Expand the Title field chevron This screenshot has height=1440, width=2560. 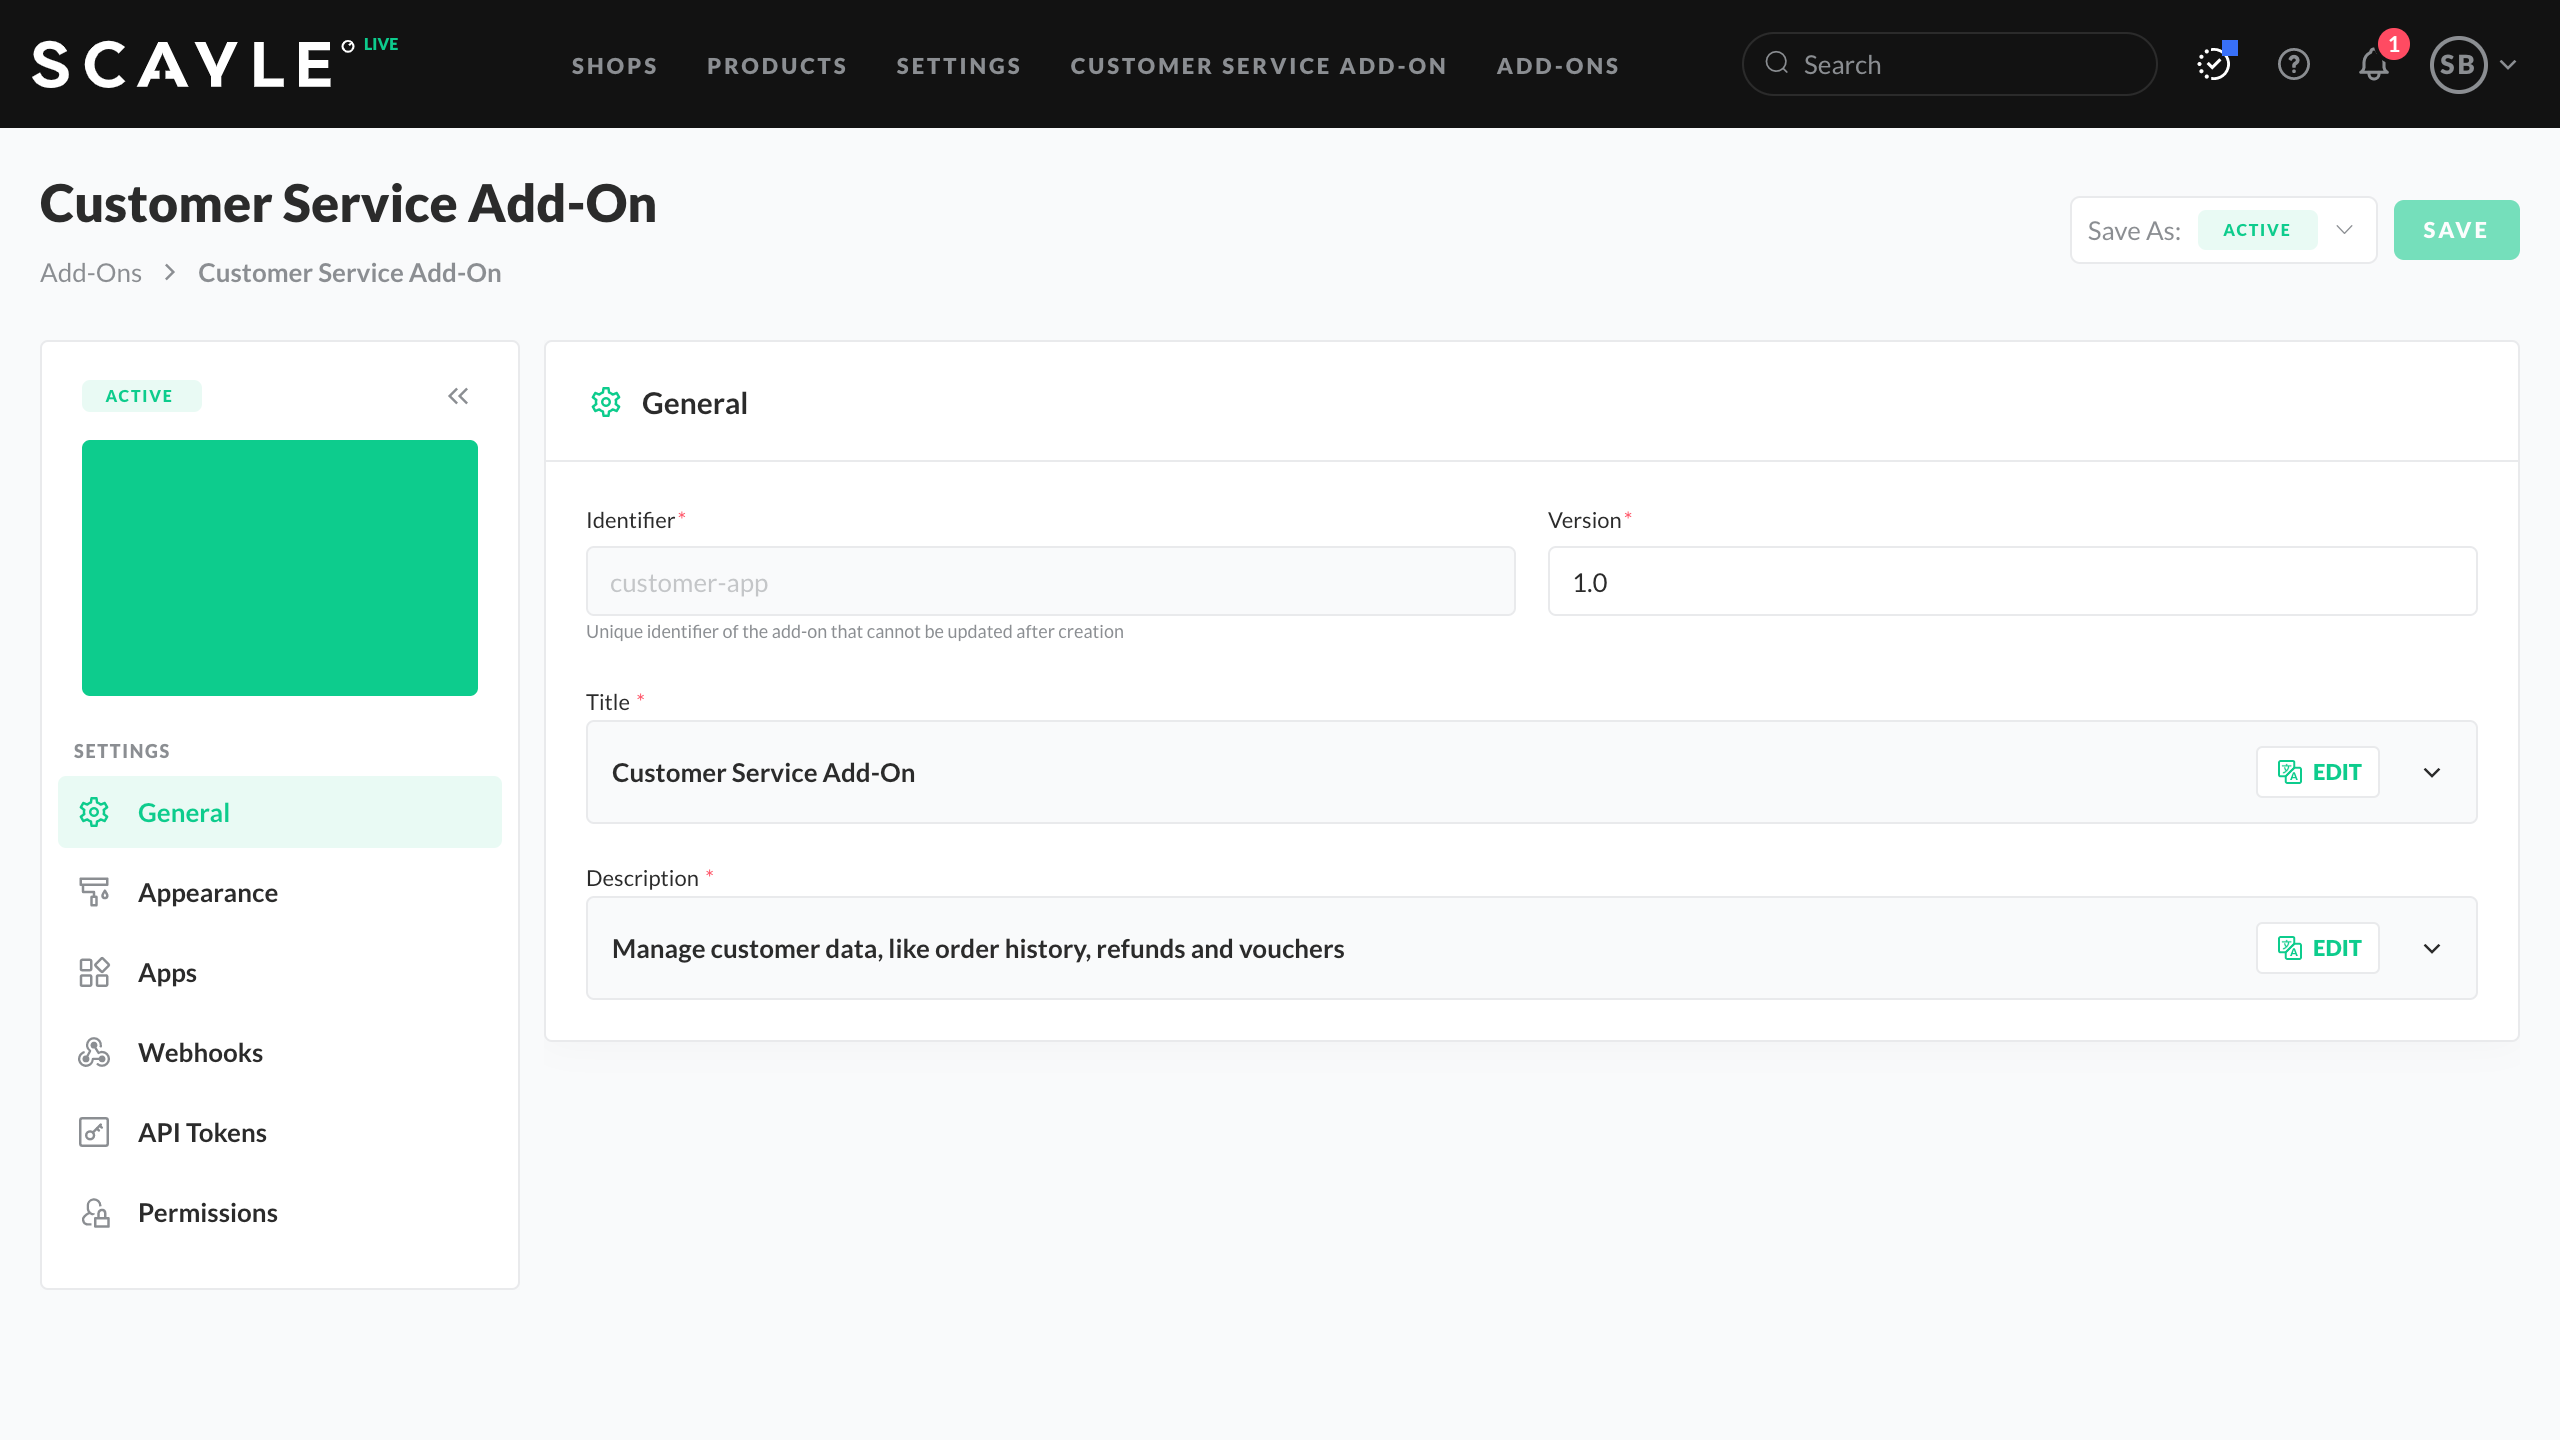(2432, 772)
